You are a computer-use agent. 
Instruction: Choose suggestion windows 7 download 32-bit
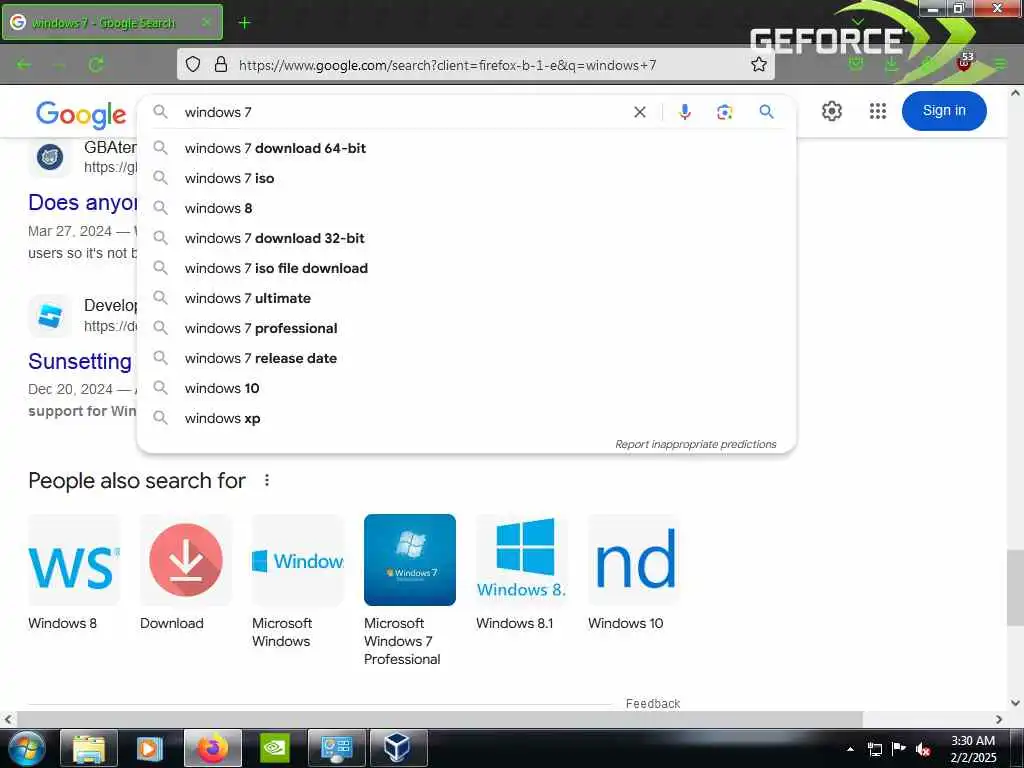466,238
